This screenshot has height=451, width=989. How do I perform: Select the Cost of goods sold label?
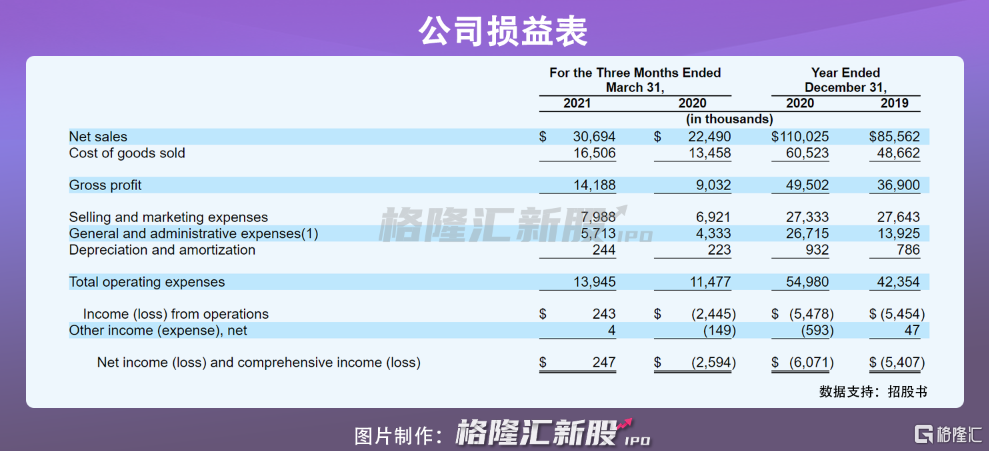click(127, 153)
